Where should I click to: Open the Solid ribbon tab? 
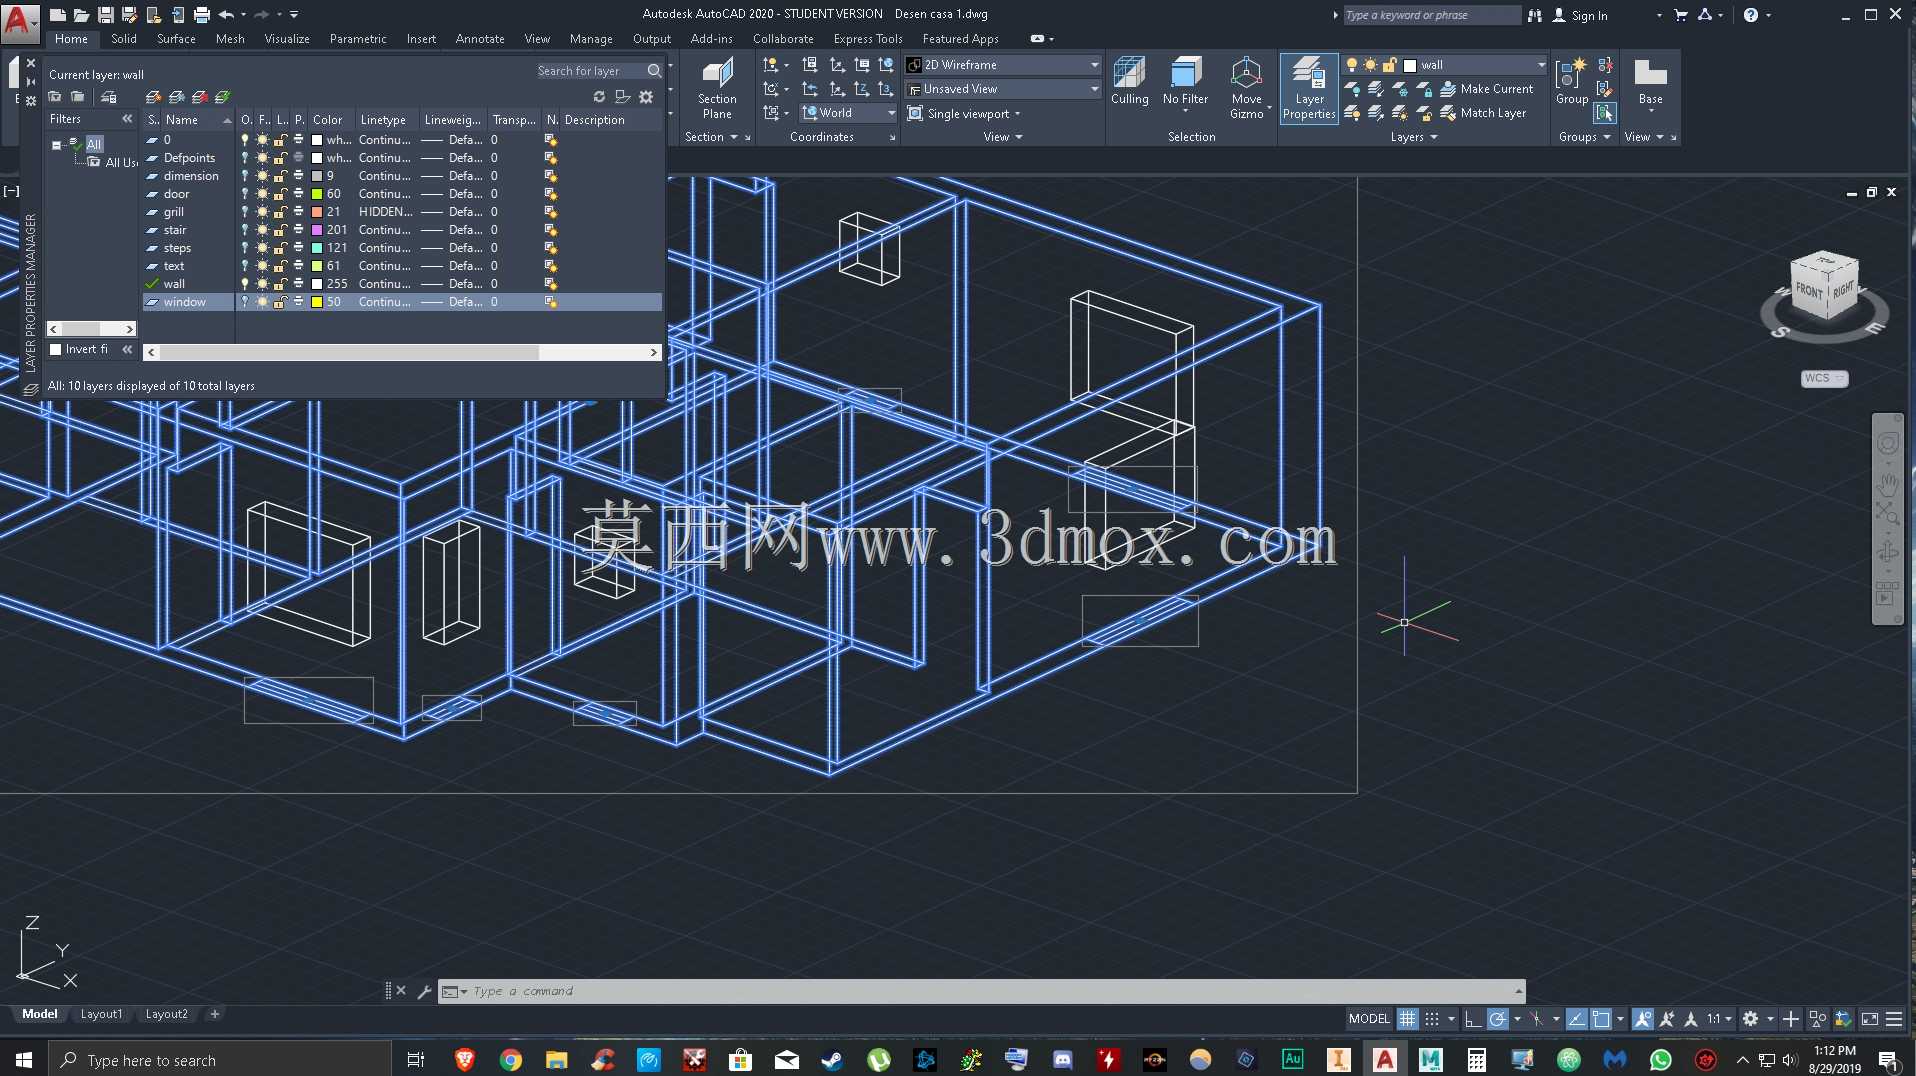click(124, 39)
